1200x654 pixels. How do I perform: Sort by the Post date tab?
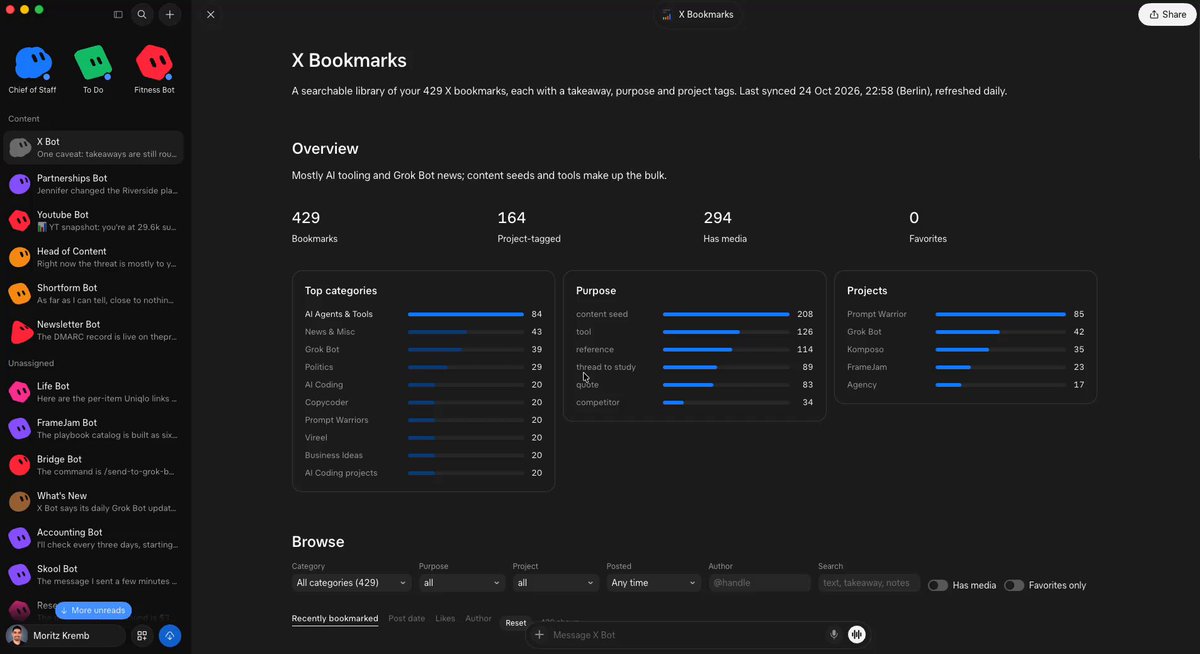click(406, 618)
